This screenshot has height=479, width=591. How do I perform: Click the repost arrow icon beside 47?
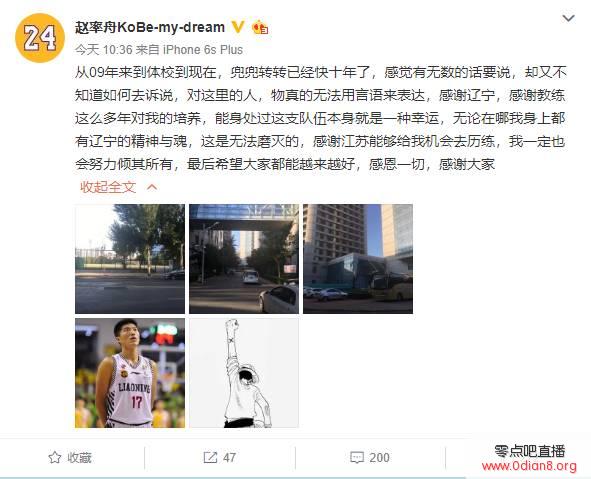(210, 458)
